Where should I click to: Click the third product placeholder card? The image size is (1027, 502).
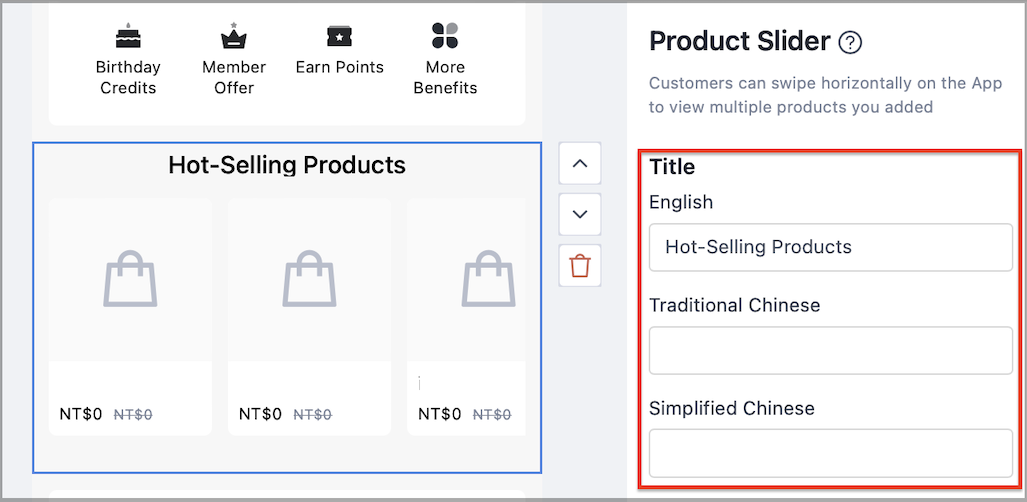tap(466, 317)
